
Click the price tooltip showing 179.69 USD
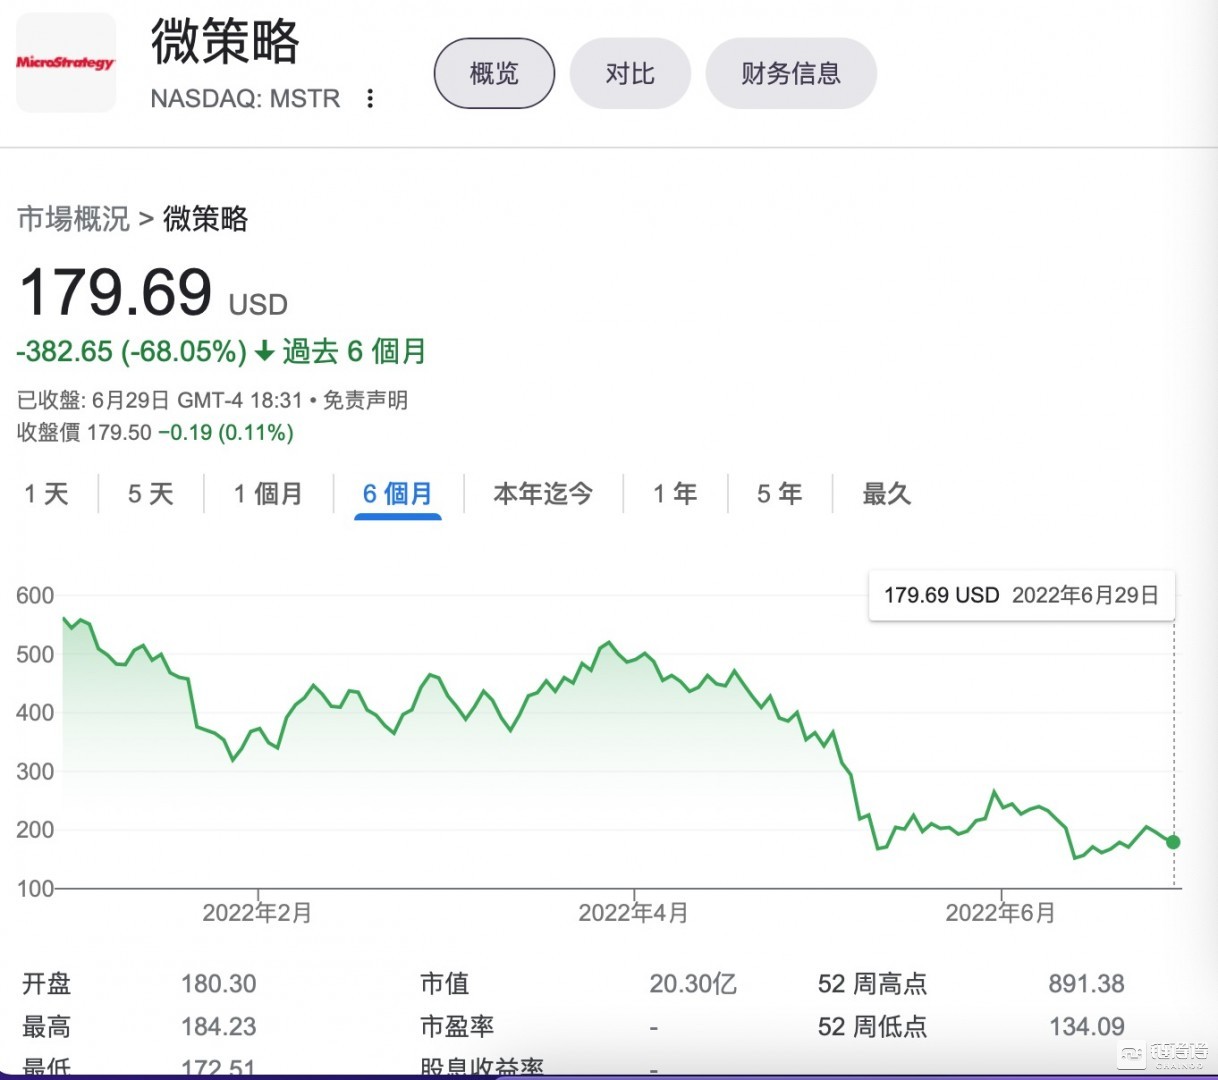[1021, 595]
